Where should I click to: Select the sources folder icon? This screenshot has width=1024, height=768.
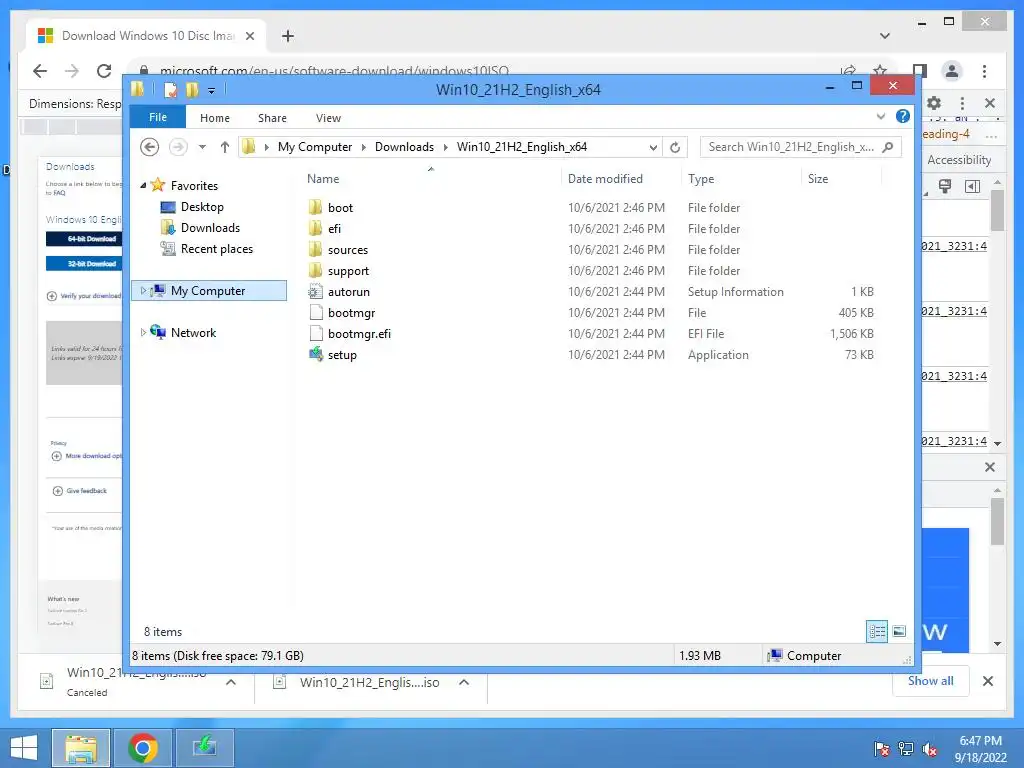click(315, 249)
